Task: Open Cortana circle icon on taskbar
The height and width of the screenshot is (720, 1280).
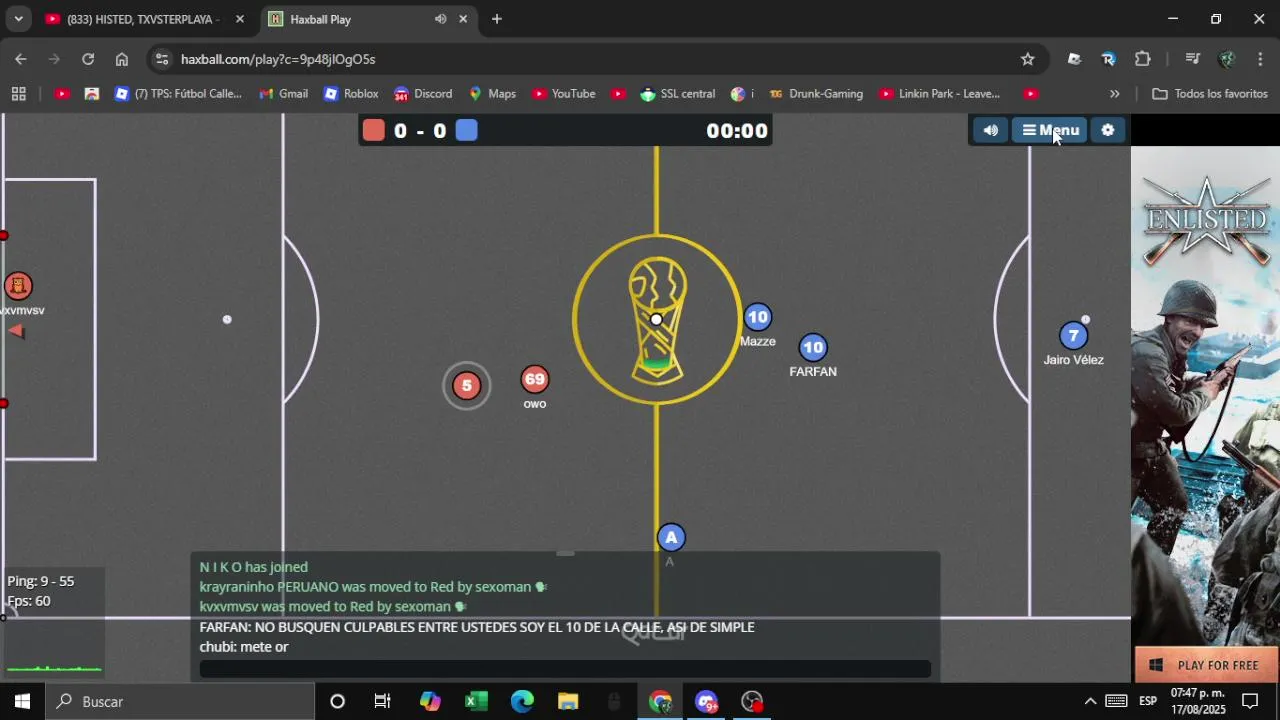Action: [337, 701]
